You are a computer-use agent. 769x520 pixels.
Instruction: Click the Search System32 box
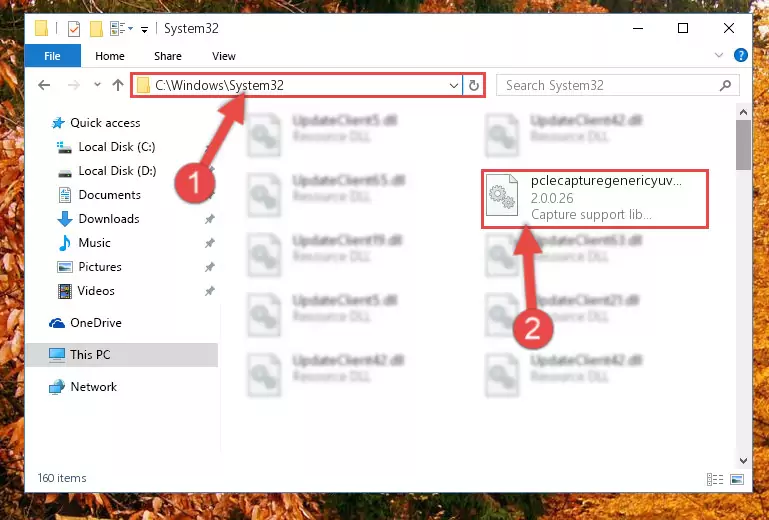point(617,85)
